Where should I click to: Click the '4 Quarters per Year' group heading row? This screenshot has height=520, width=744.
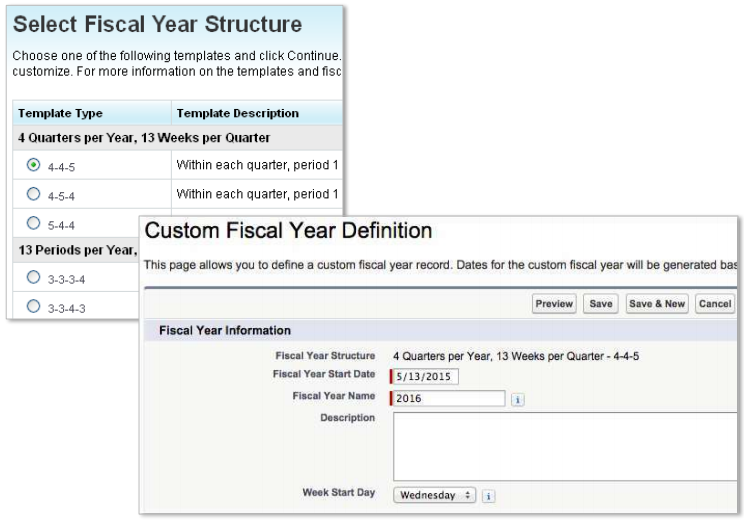[x=147, y=137]
